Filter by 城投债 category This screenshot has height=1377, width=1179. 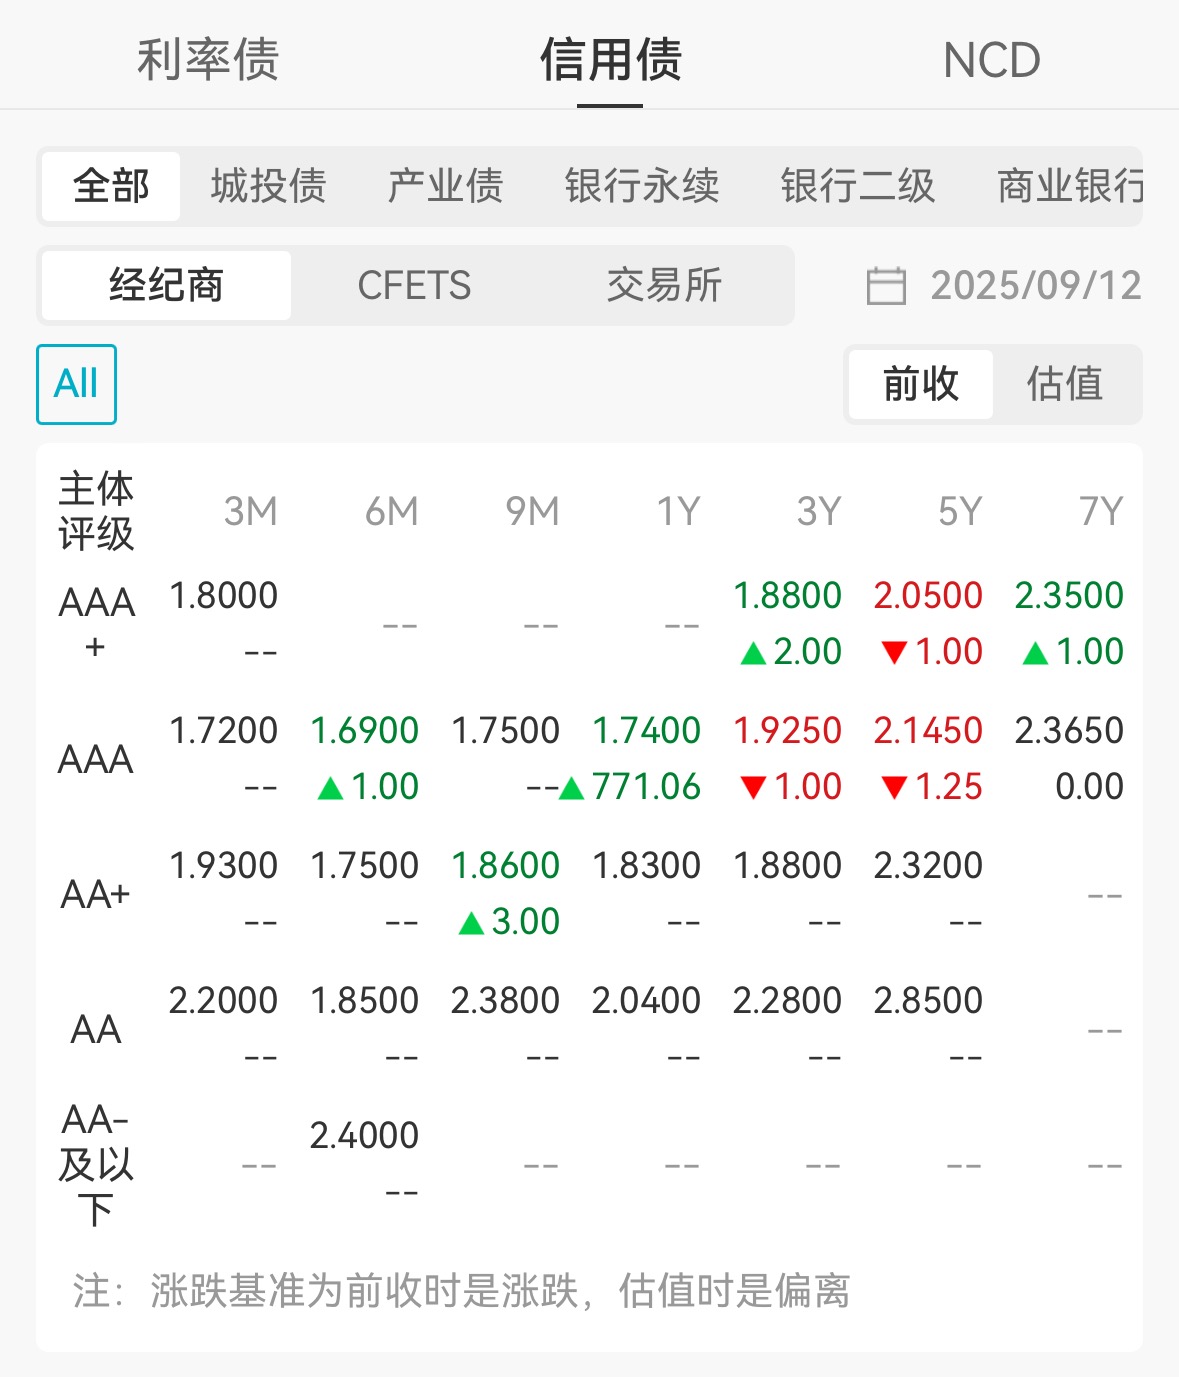[269, 186]
